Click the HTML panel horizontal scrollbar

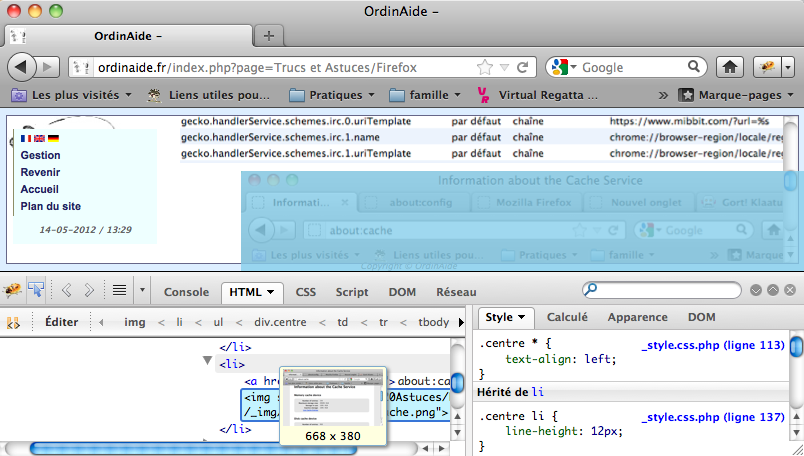[193, 449]
